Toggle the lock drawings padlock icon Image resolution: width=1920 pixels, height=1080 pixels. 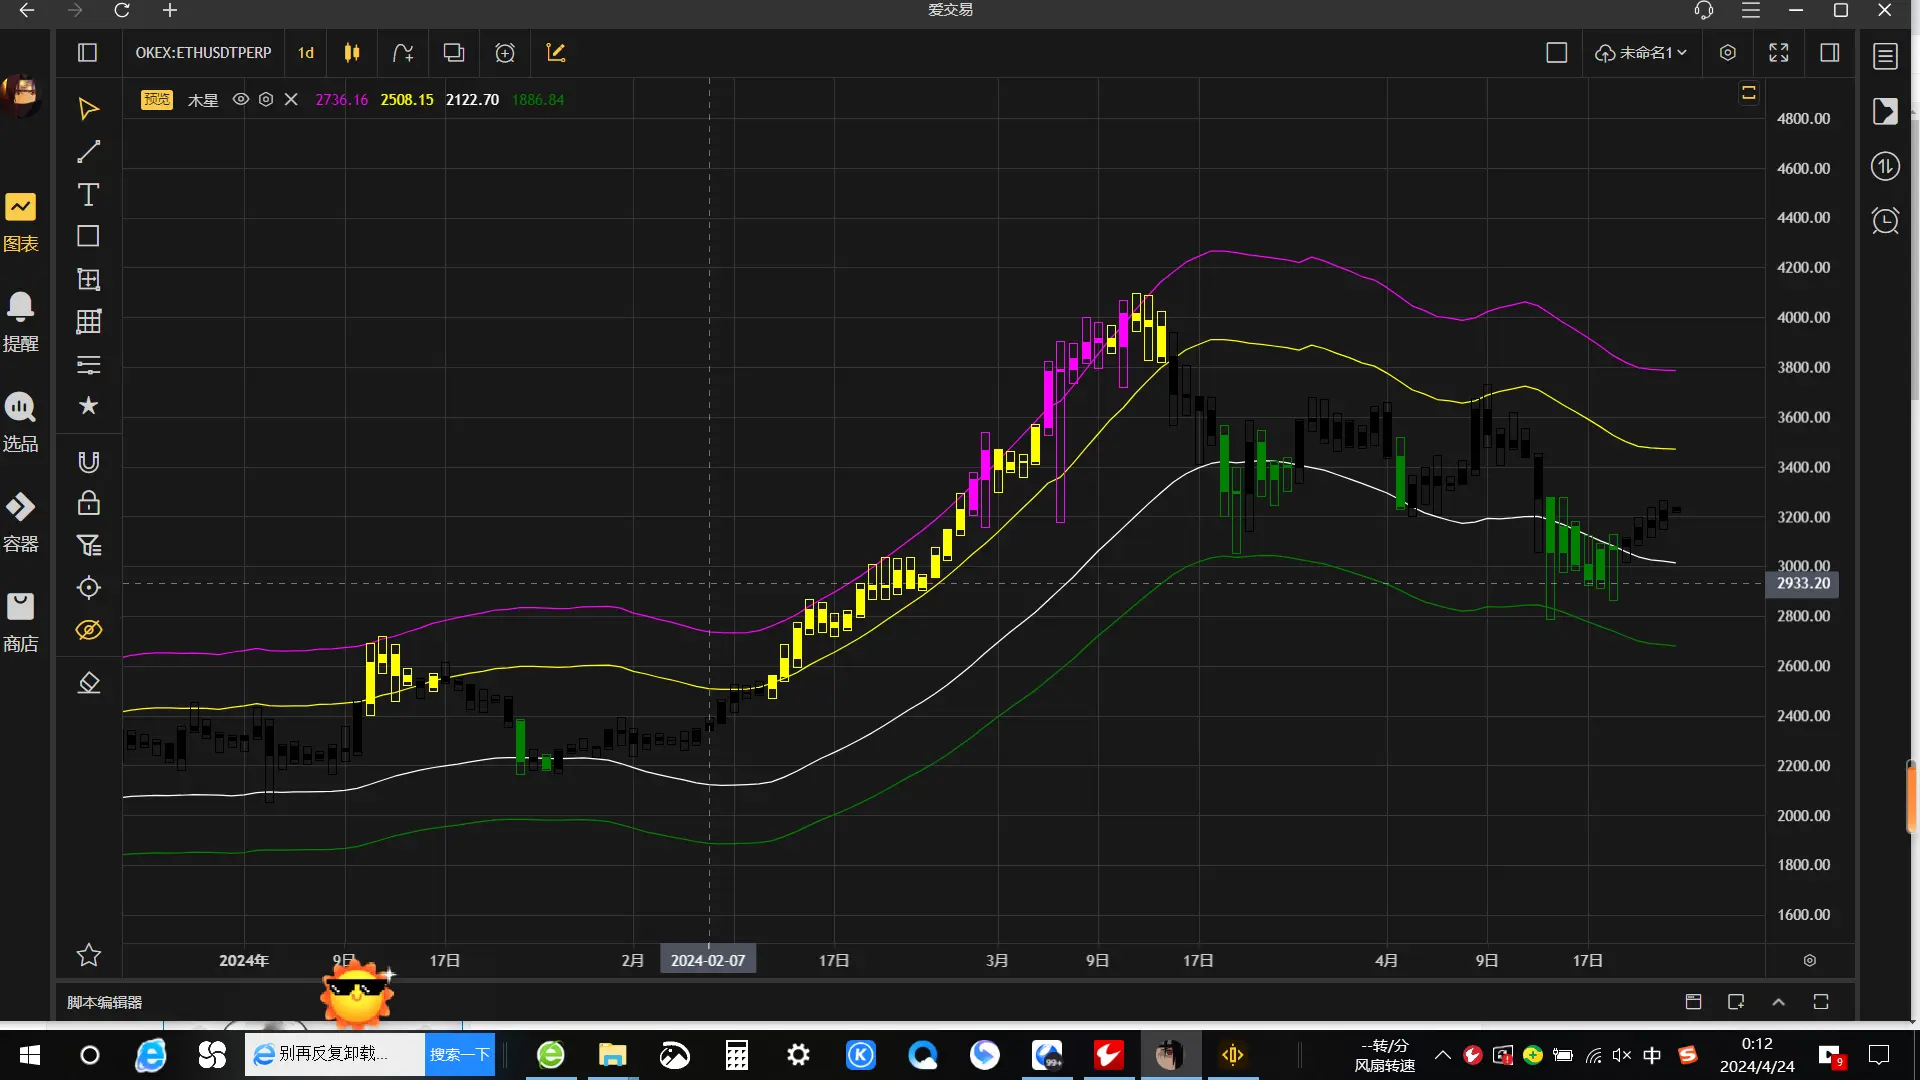pos(88,503)
